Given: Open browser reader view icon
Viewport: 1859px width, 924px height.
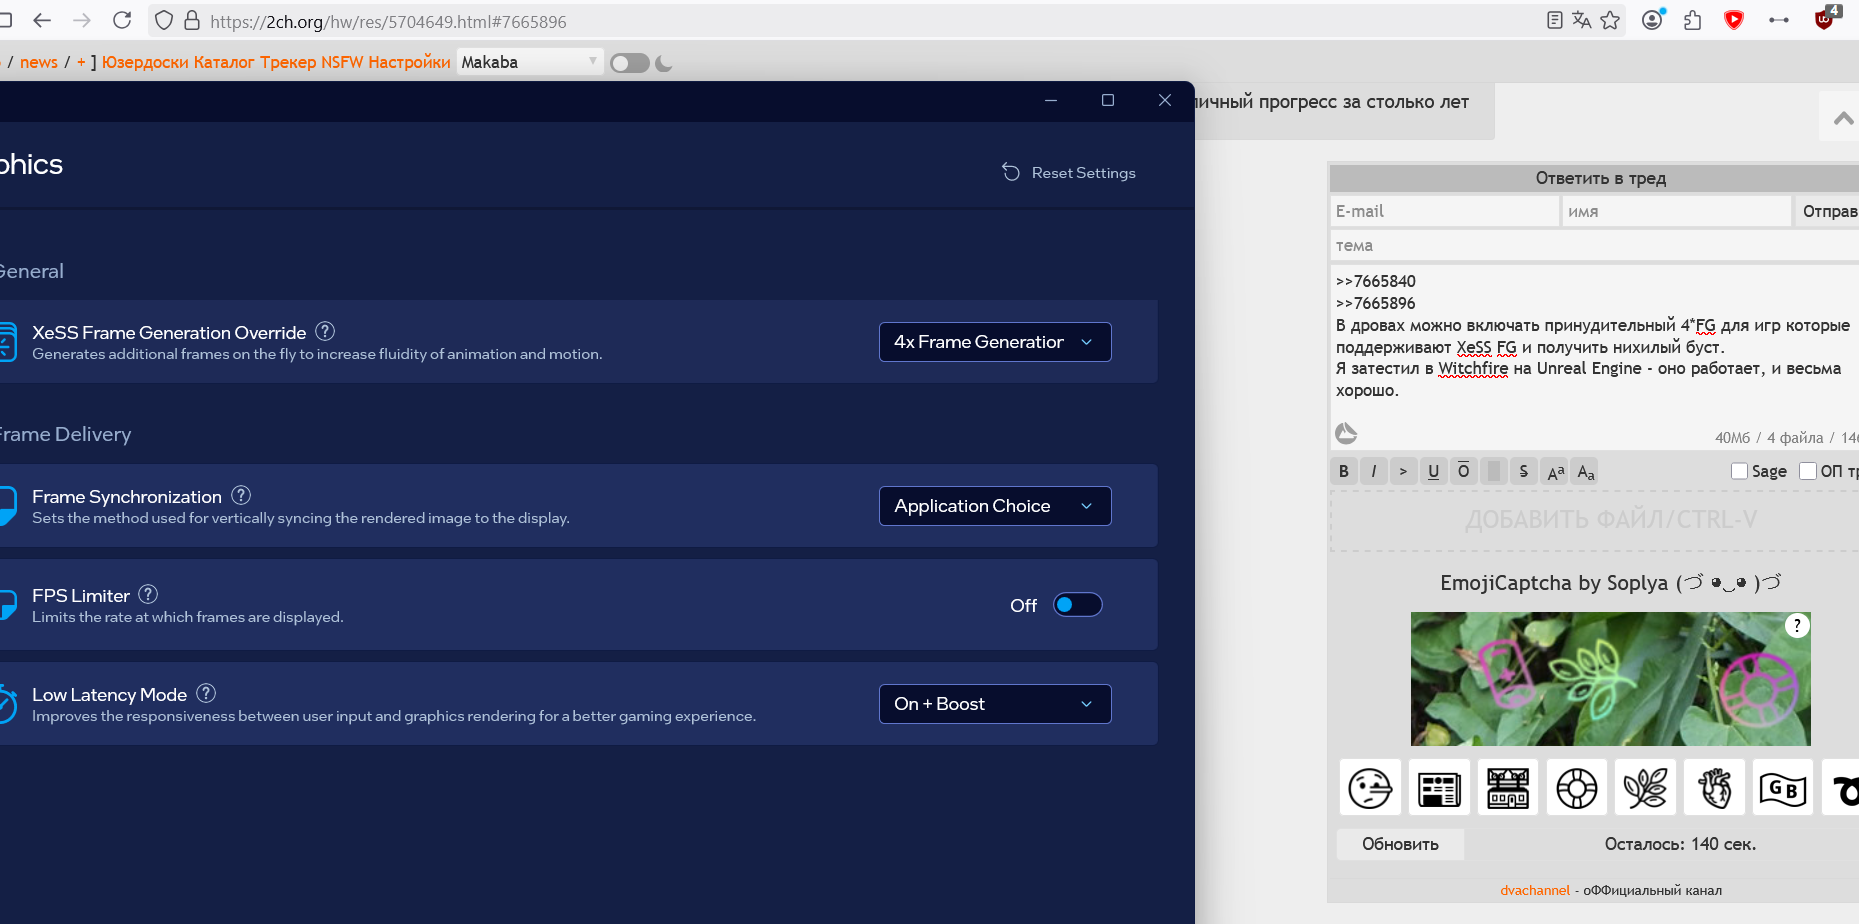Looking at the screenshot, I should [x=1554, y=20].
